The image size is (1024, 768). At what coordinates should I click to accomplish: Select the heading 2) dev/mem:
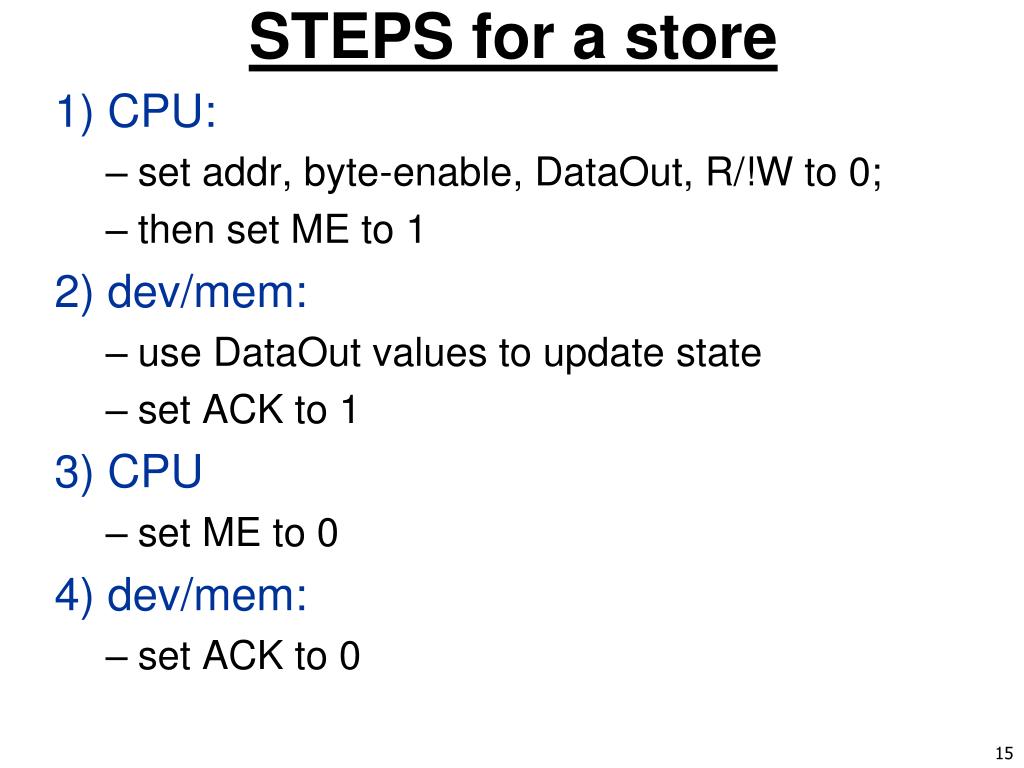point(181,292)
